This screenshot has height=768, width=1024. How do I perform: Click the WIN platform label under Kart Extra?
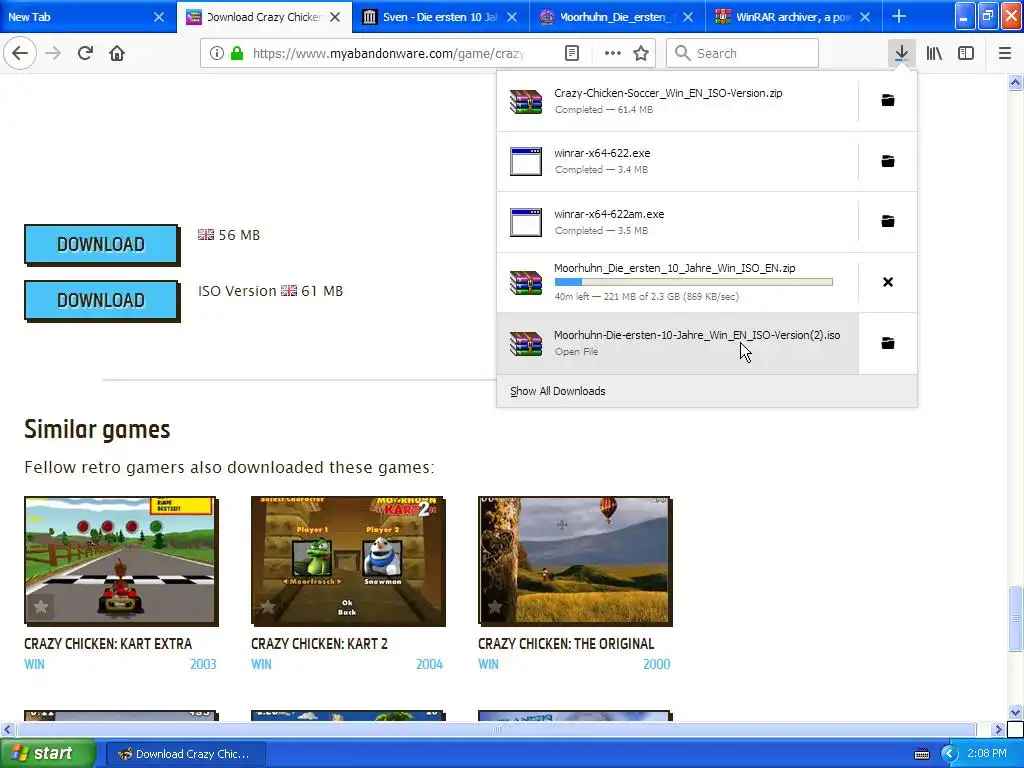35,664
